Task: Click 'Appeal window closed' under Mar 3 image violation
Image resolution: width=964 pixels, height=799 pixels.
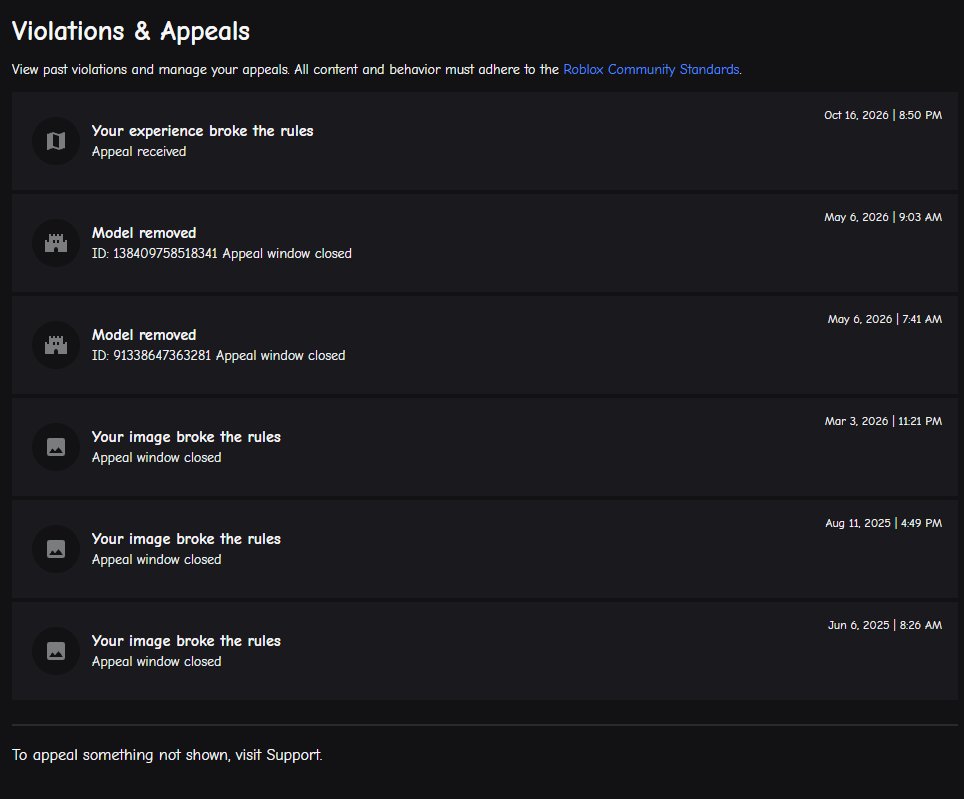Action: pyautogui.click(x=156, y=458)
